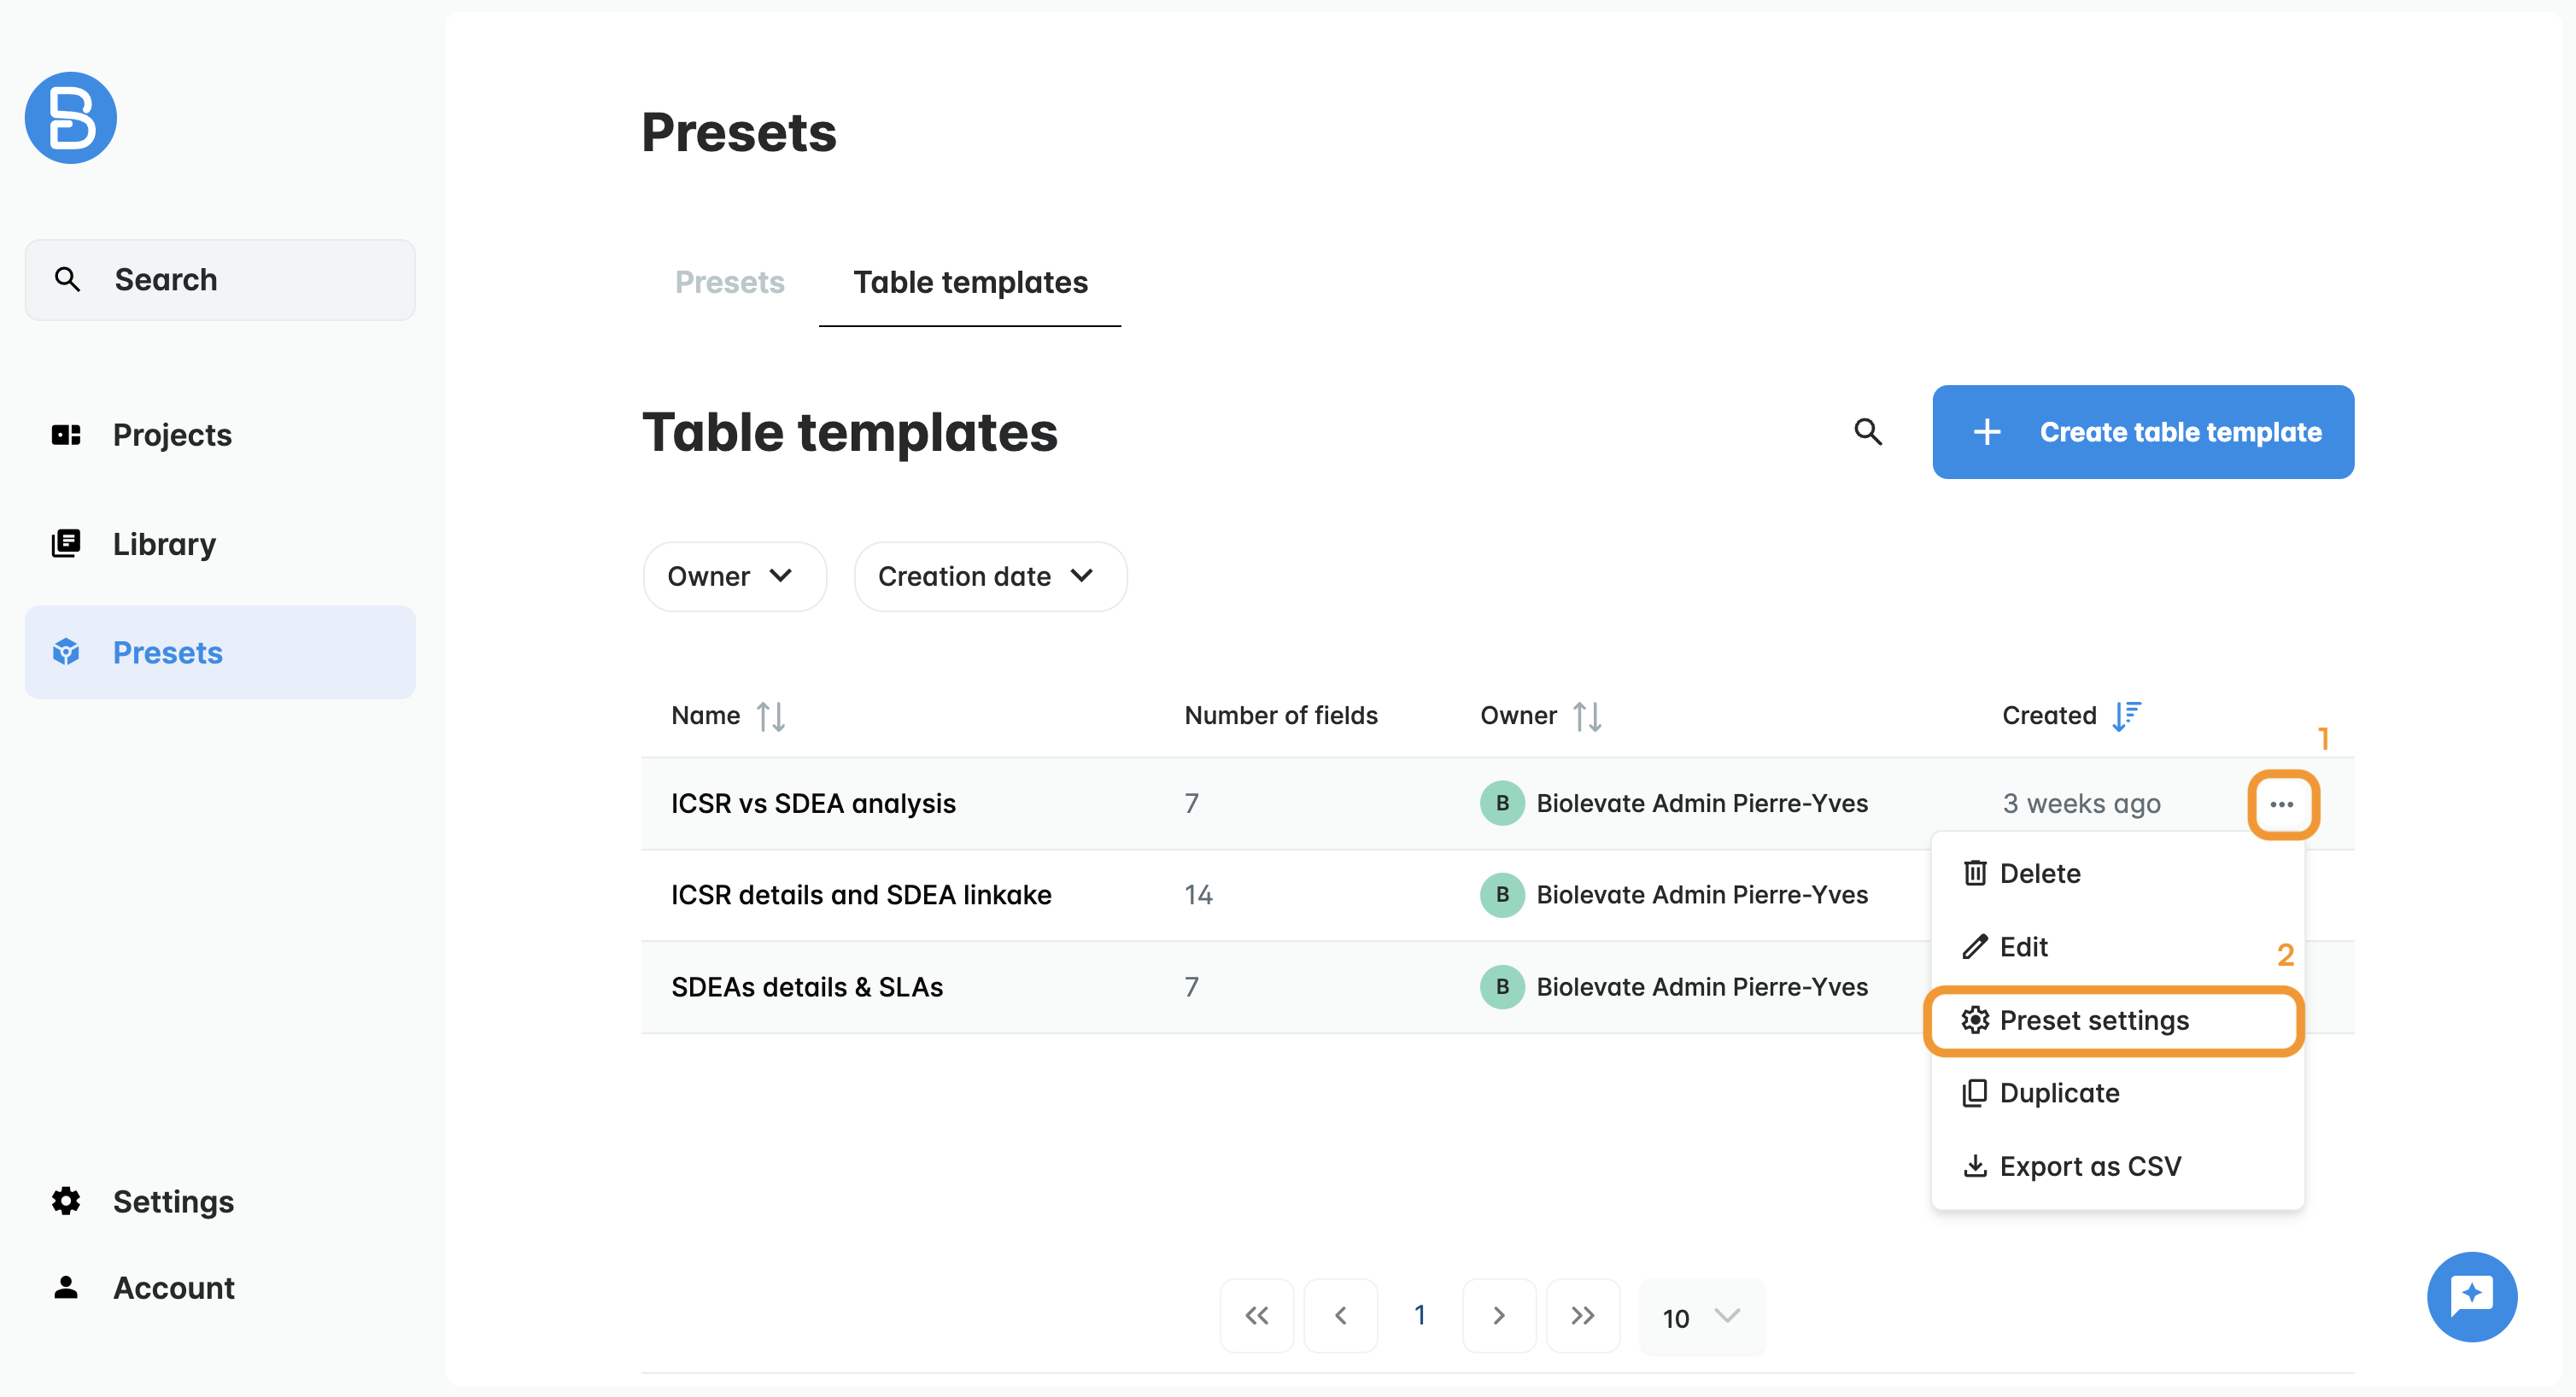The height and width of the screenshot is (1397, 2576).
Task: Go to the first page of results
Action: click(x=1256, y=1316)
